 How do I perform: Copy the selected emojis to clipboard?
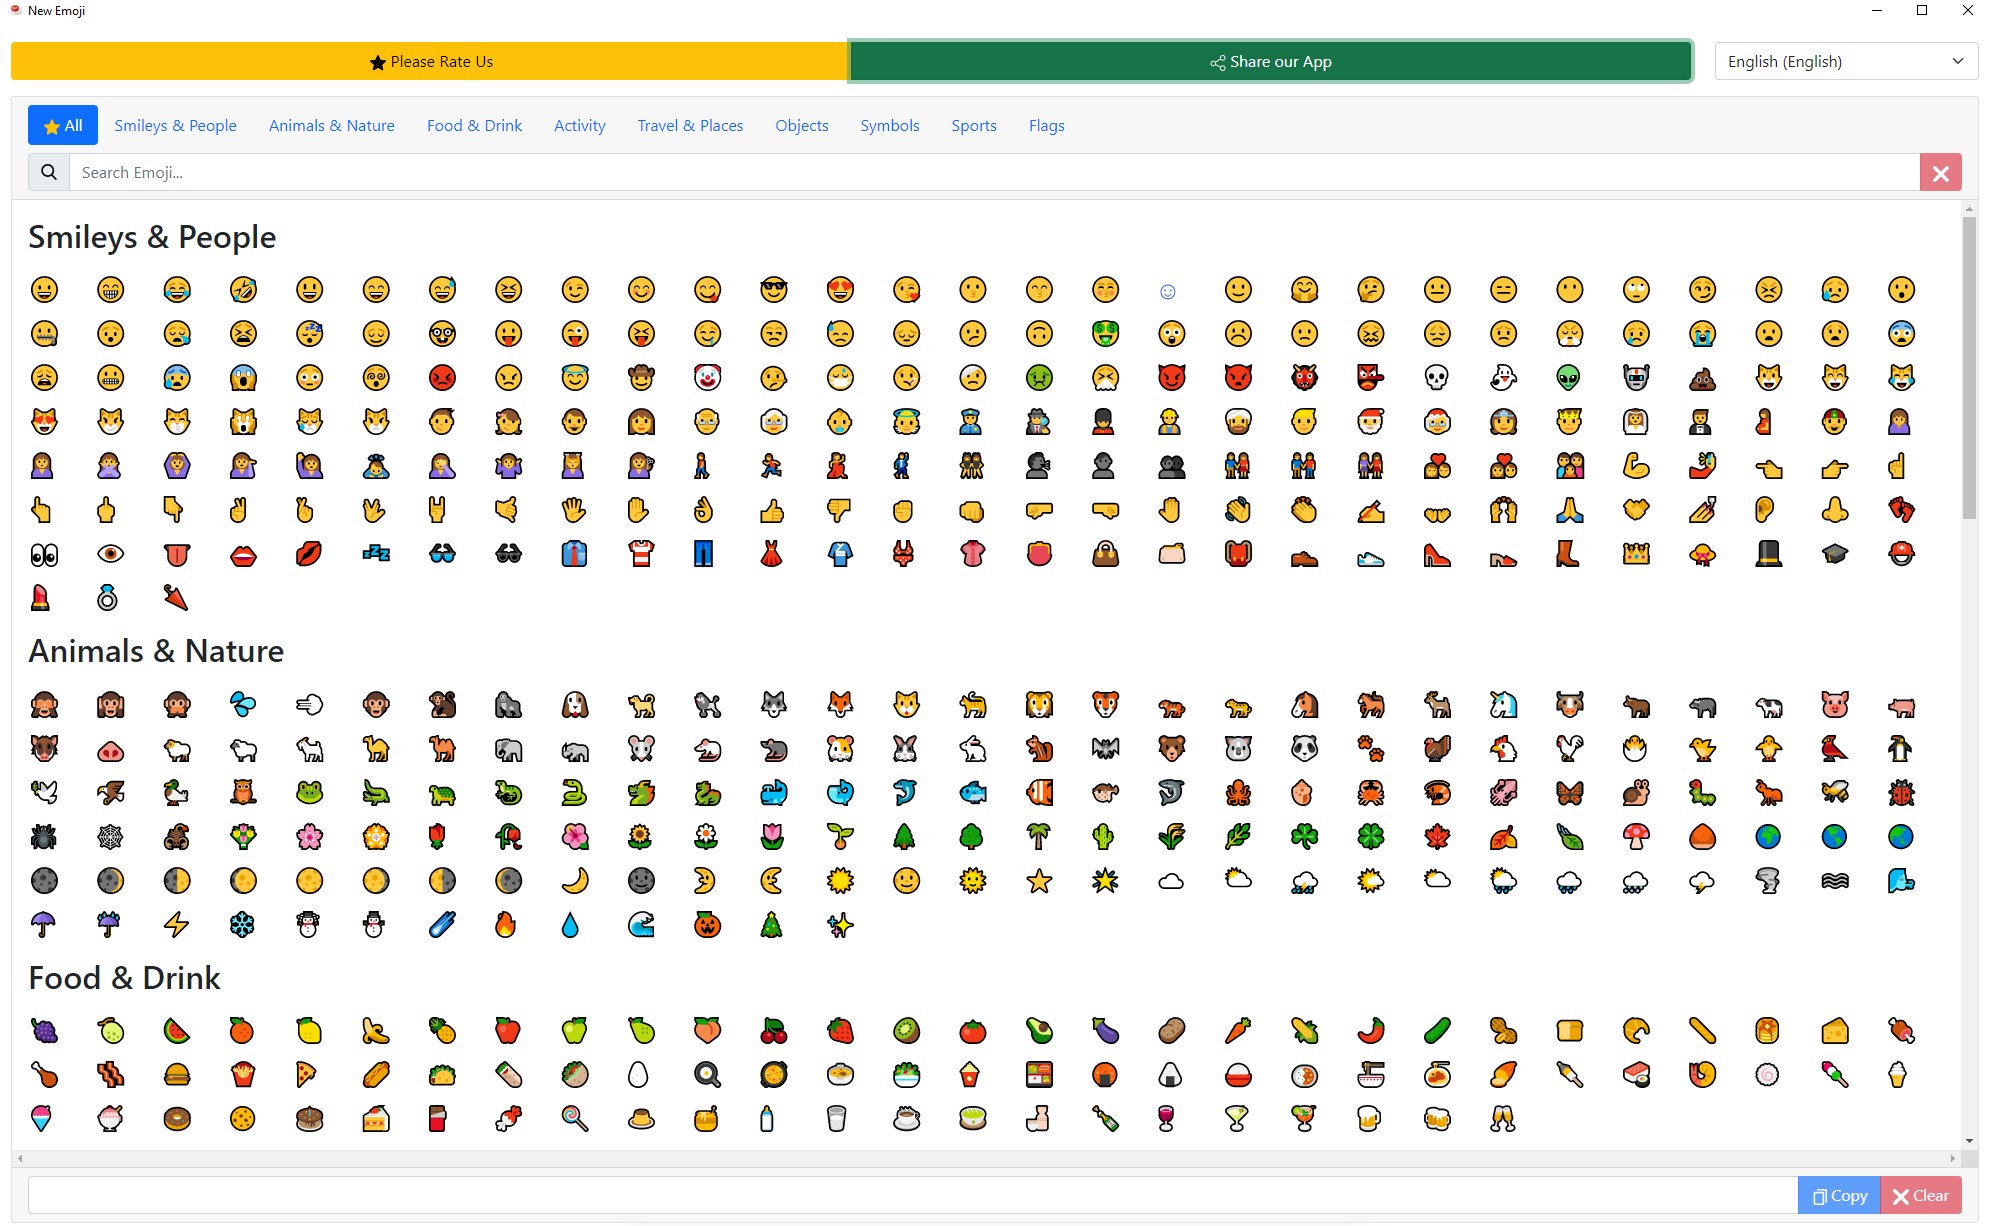[x=1838, y=1195]
